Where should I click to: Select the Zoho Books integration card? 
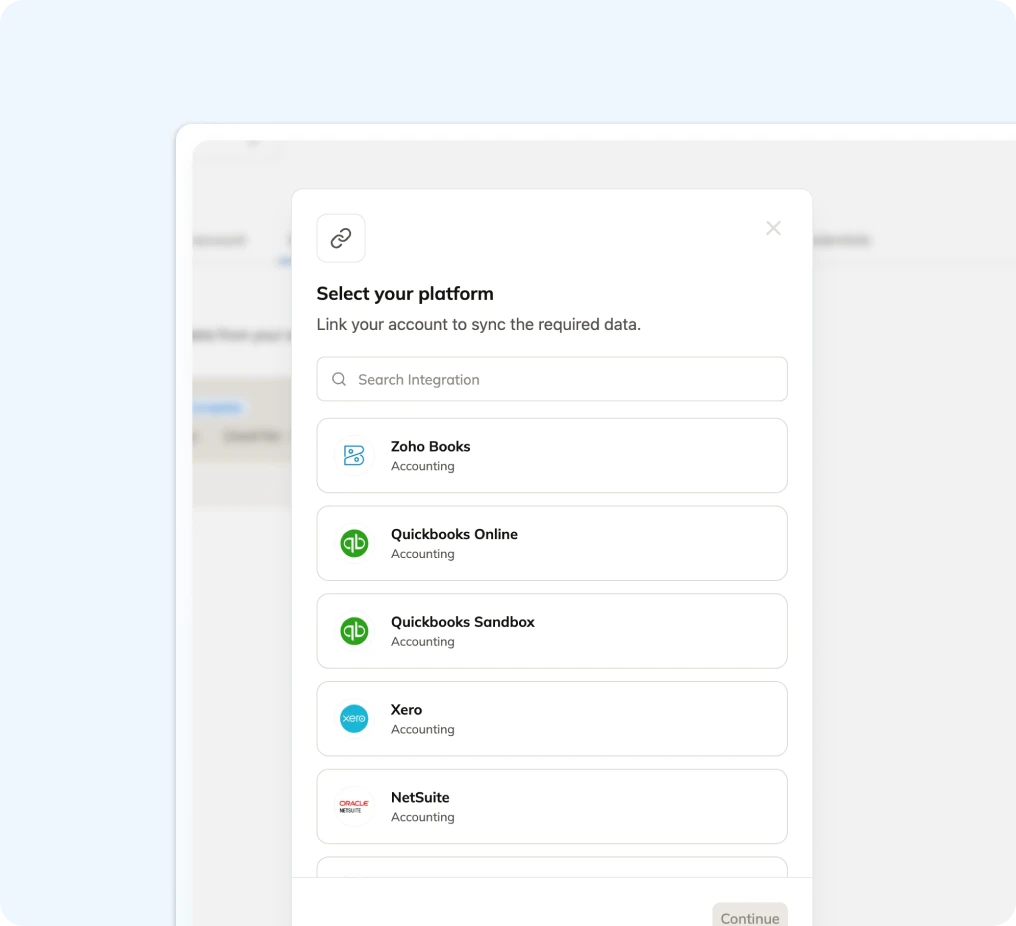(552, 455)
